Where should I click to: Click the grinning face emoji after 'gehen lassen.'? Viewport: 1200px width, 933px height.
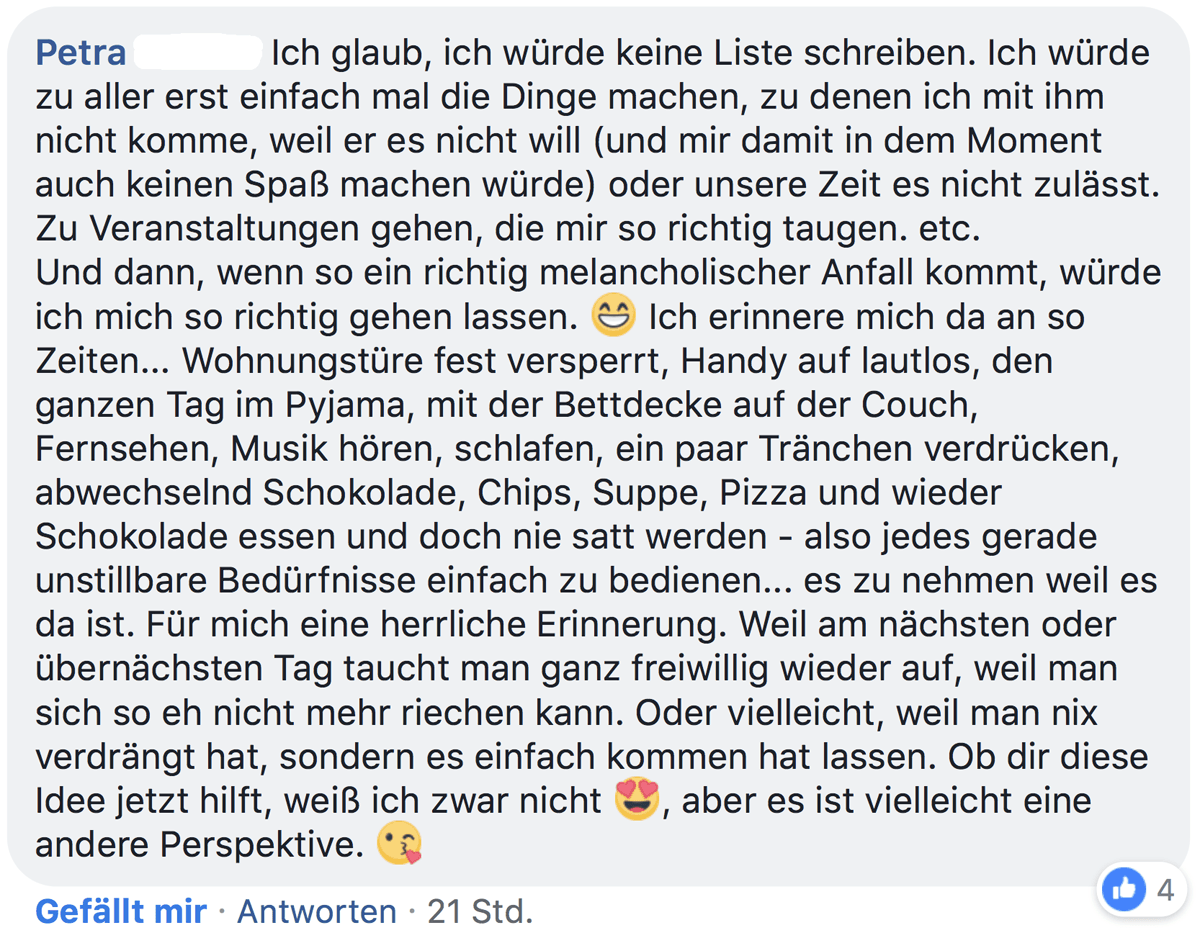click(613, 317)
